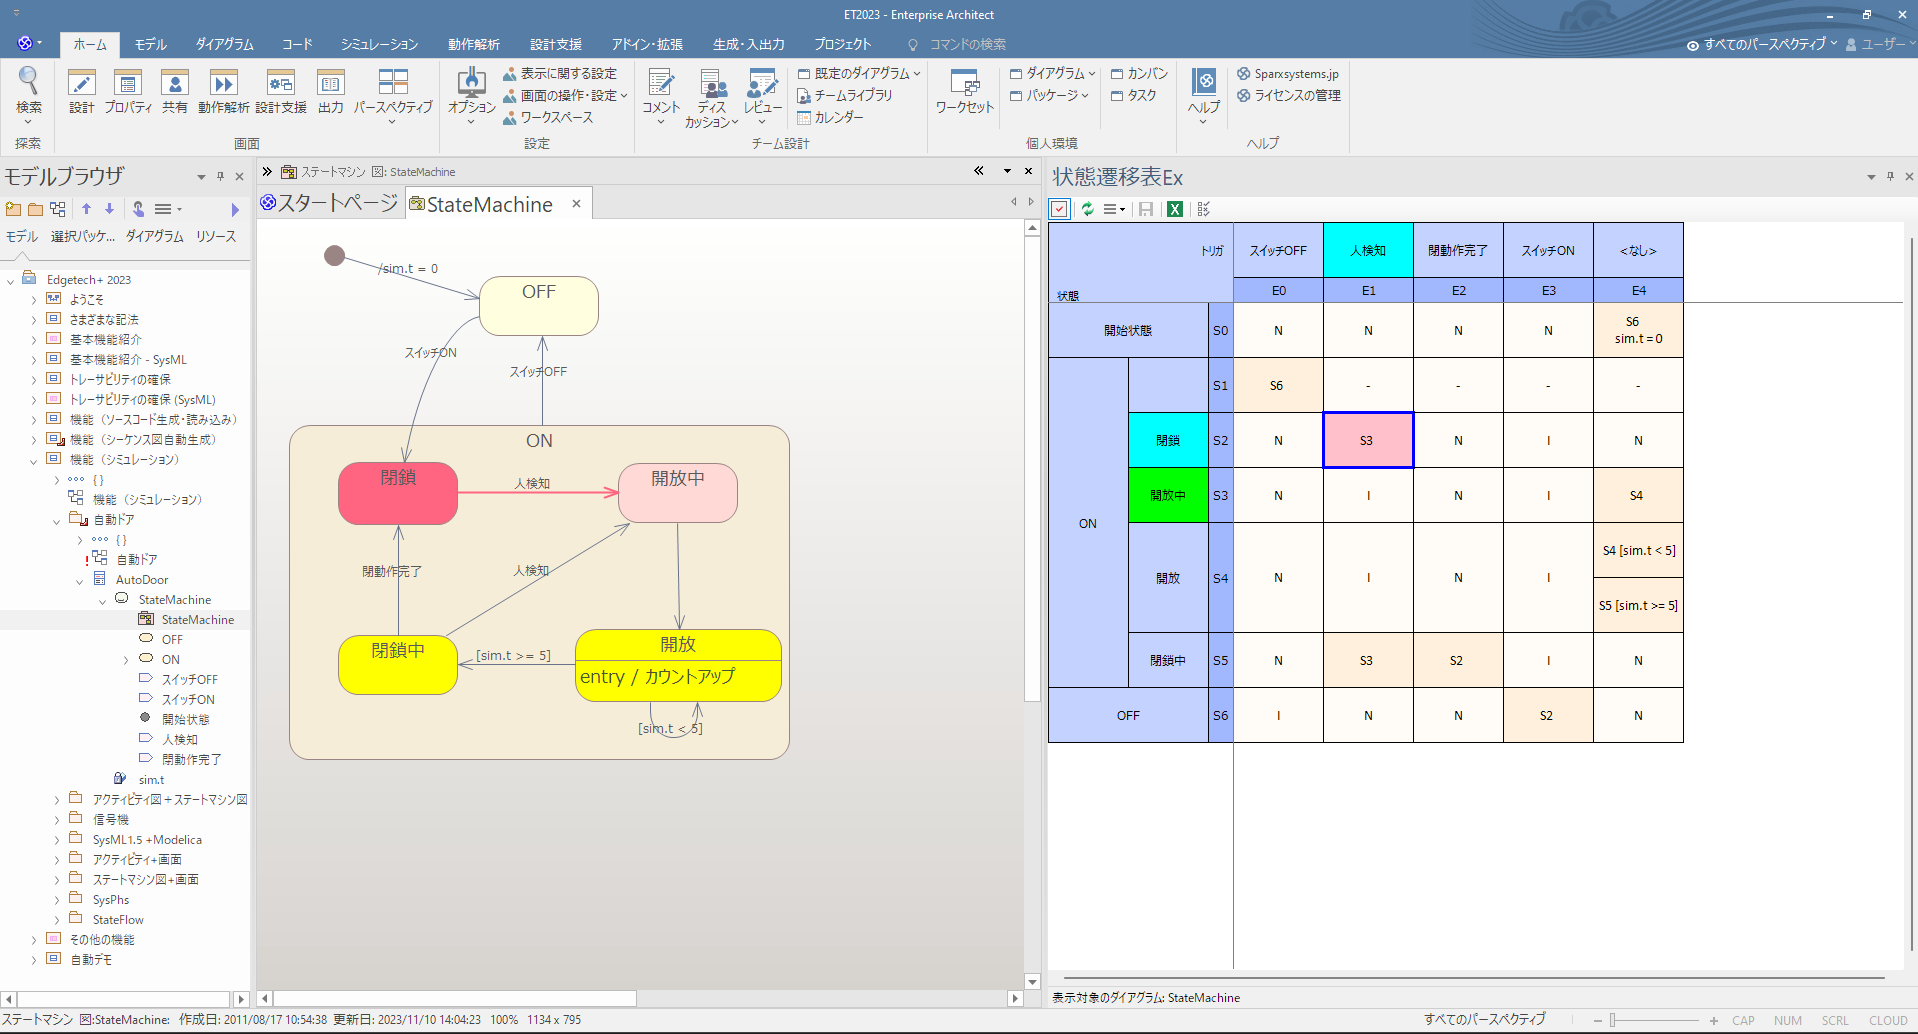Select the 開放 state in the diagram

678,665
